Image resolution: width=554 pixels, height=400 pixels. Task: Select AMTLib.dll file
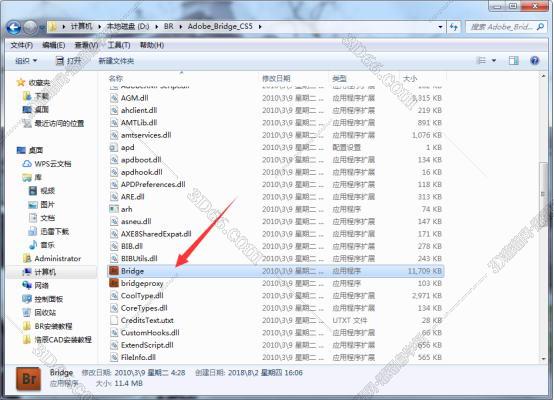pyautogui.click(x=139, y=123)
